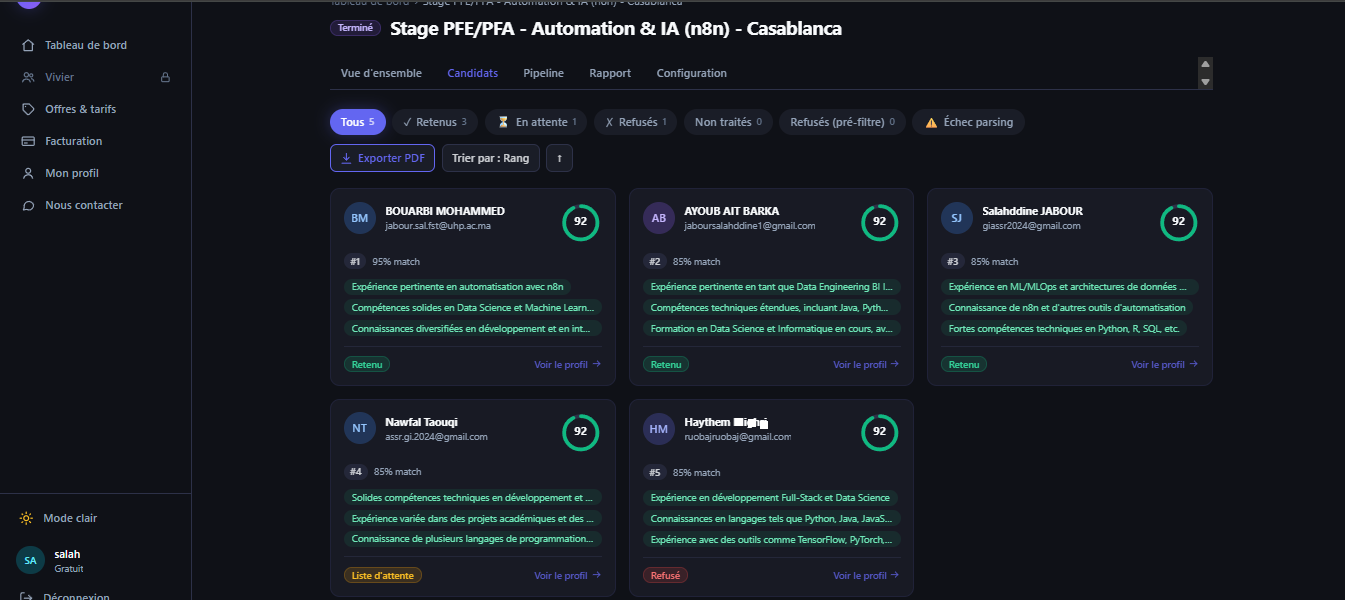This screenshot has height=600, width=1345.
Task: Click the download icon on Exporter PDF
Action: (x=346, y=158)
